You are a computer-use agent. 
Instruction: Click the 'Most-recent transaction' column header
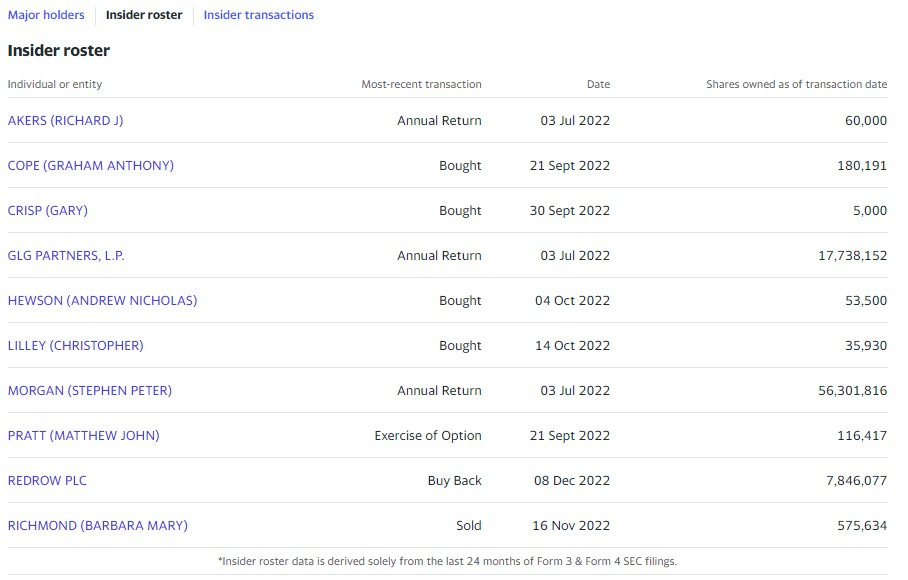[422, 84]
